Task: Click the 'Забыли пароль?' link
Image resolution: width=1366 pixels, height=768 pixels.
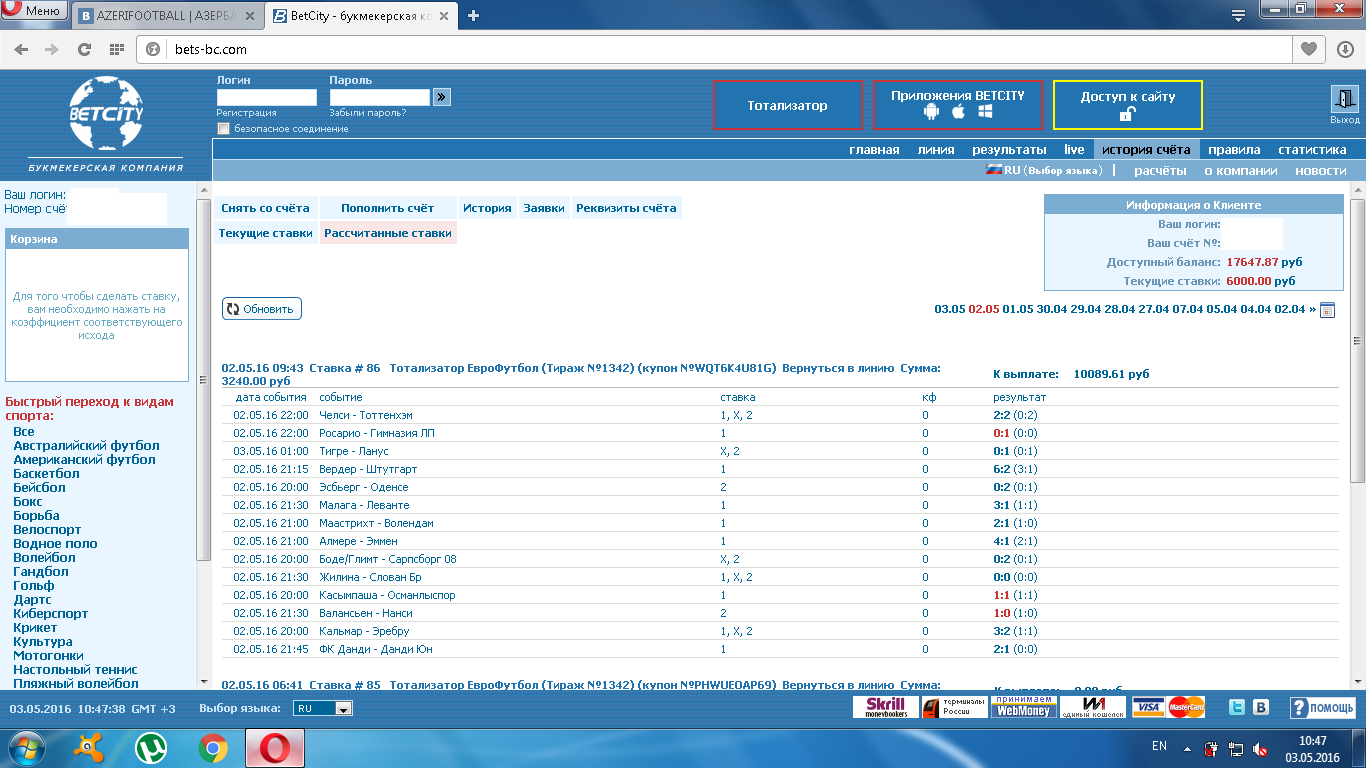Action: click(367, 113)
